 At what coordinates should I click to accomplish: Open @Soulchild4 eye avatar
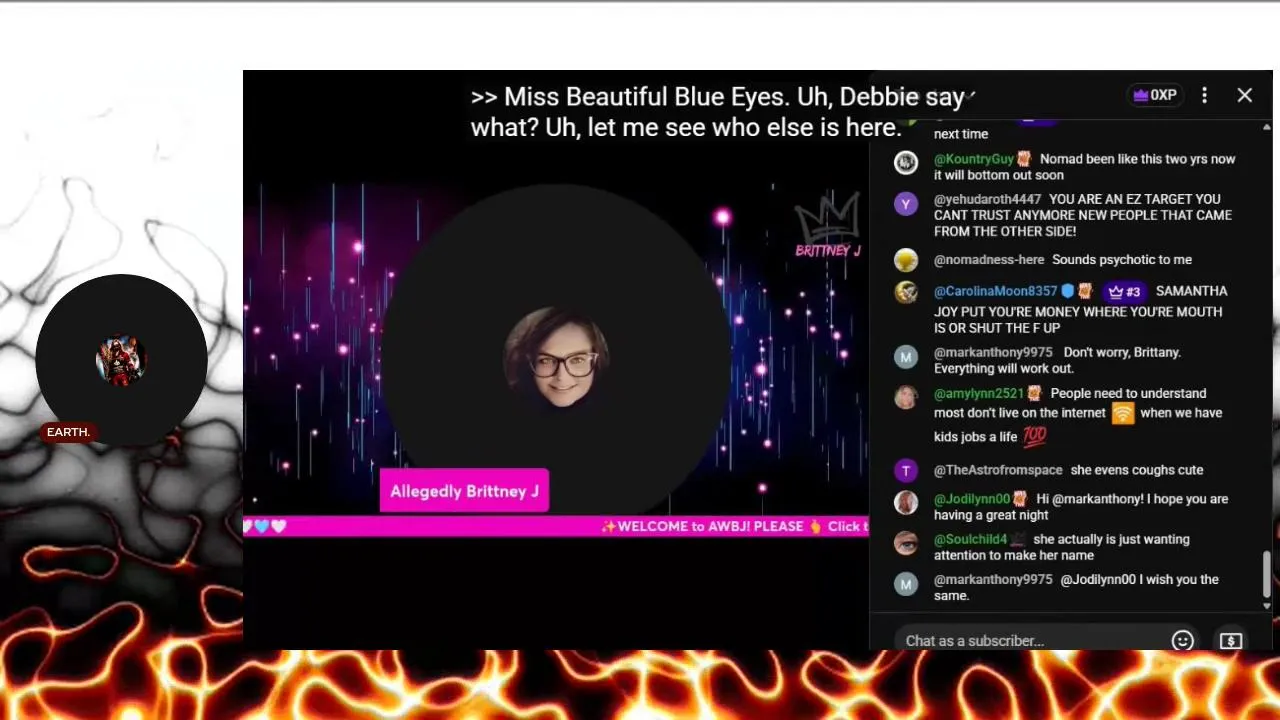(x=906, y=543)
